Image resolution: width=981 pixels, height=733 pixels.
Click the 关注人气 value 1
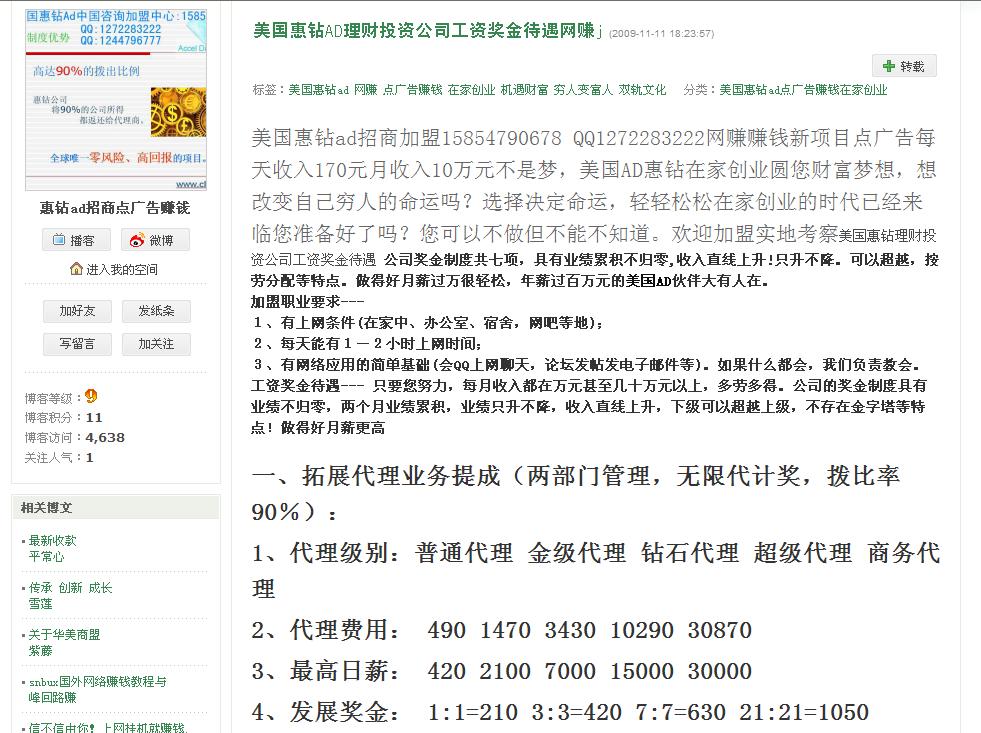tap(89, 457)
